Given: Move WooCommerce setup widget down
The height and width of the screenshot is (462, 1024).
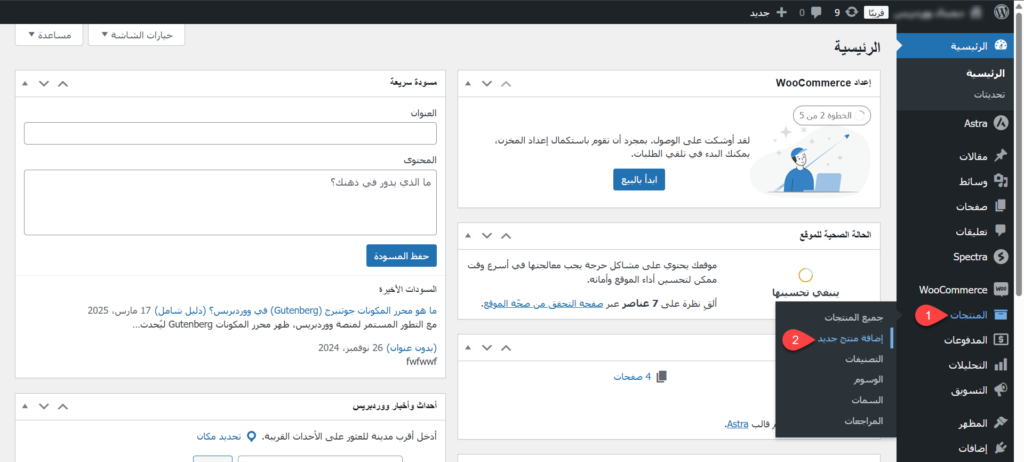Looking at the screenshot, I should pyautogui.click(x=487, y=83).
